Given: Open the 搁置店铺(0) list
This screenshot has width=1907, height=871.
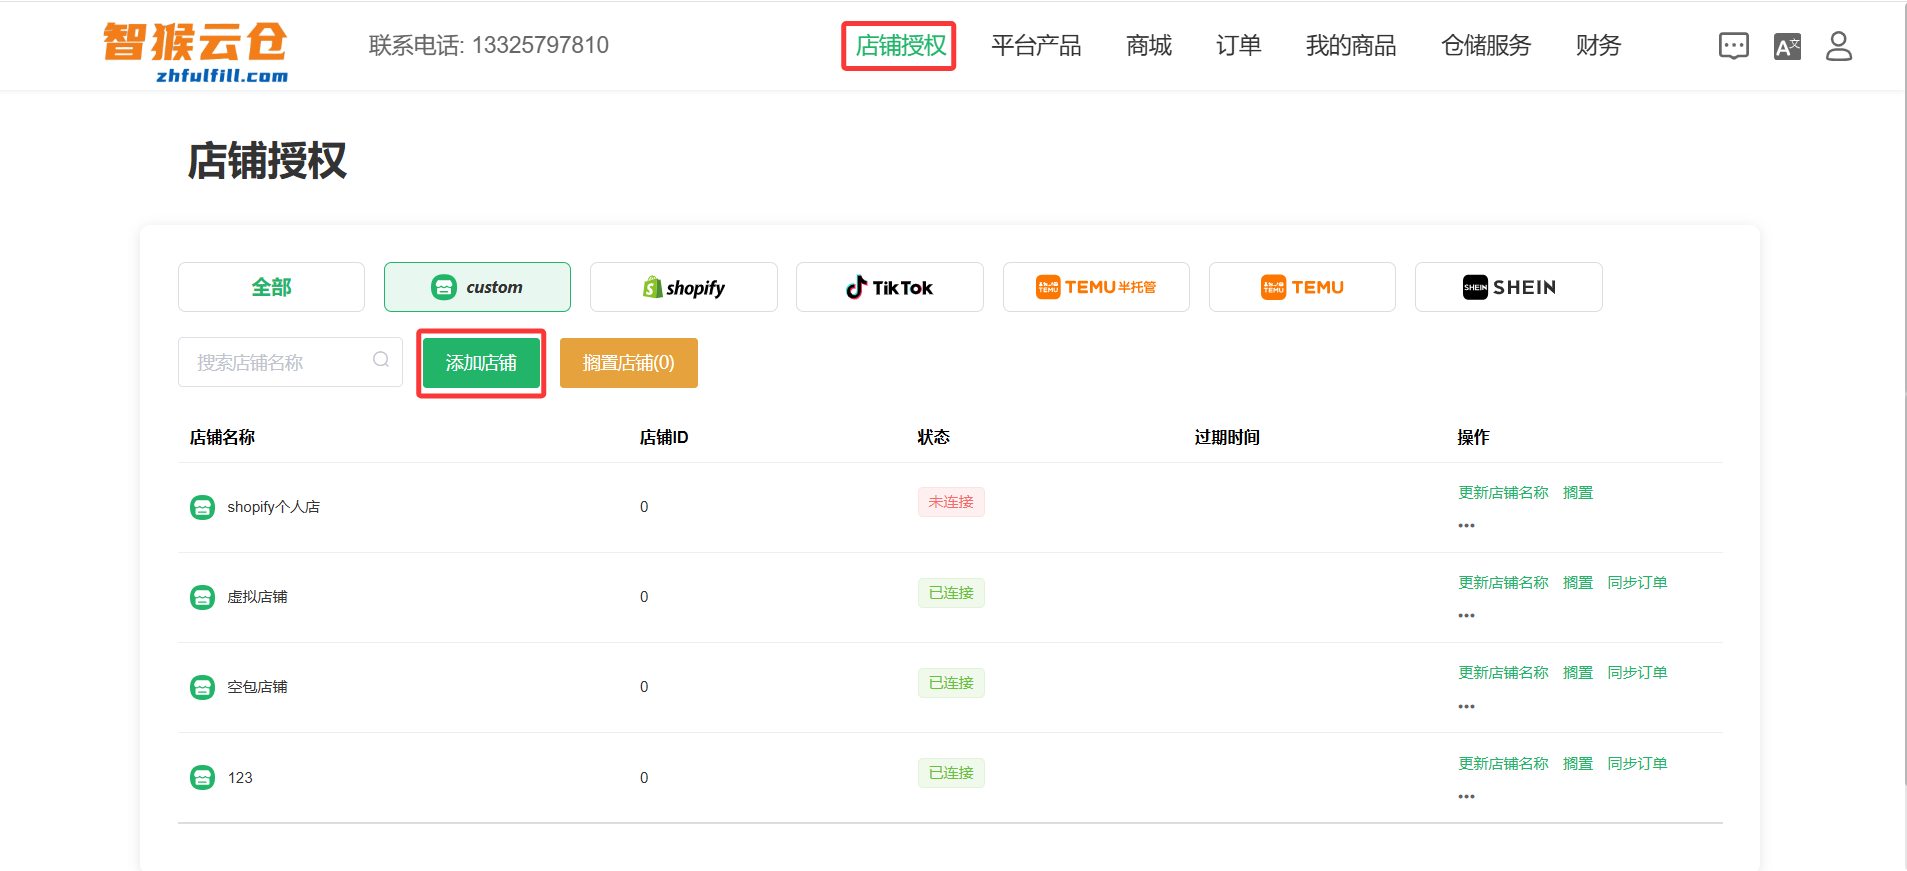Looking at the screenshot, I should (629, 362).
